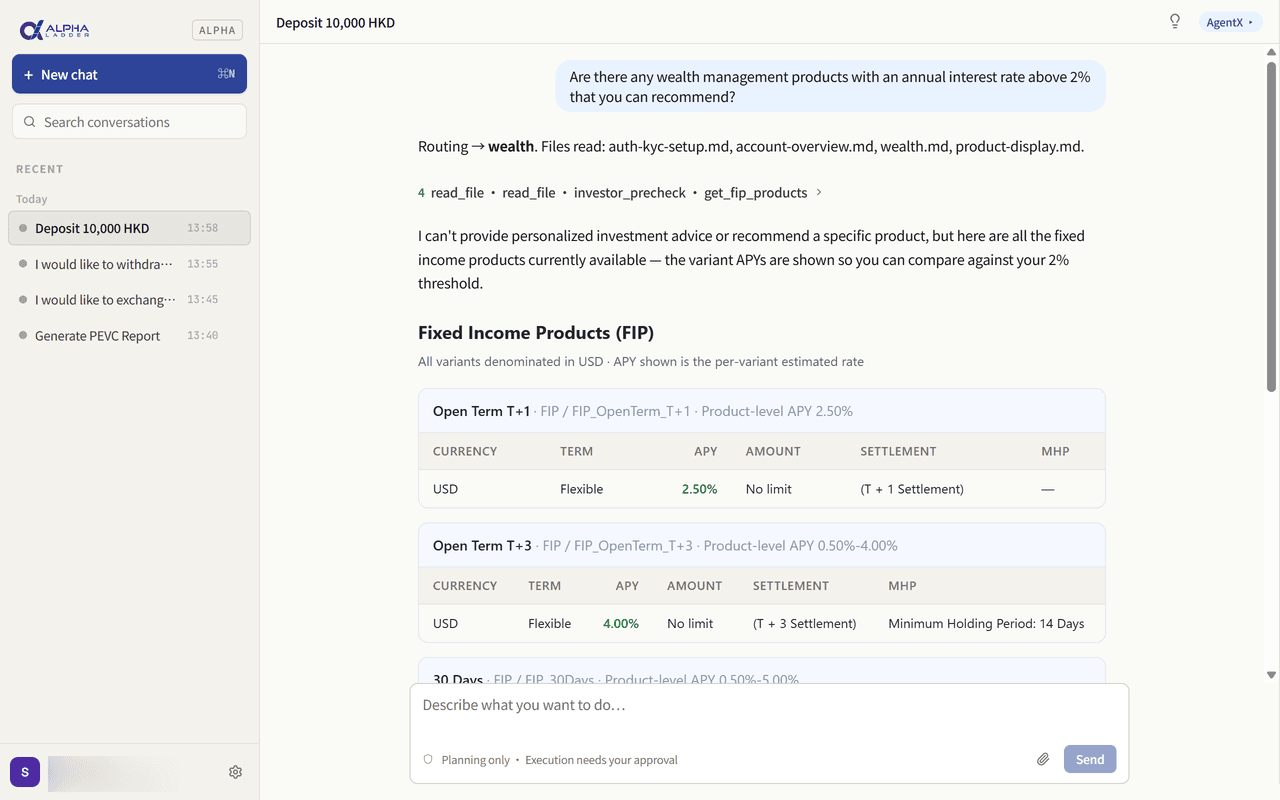Click the Alpha Ladder logo

pyautogui.click(x=54, y=30)
